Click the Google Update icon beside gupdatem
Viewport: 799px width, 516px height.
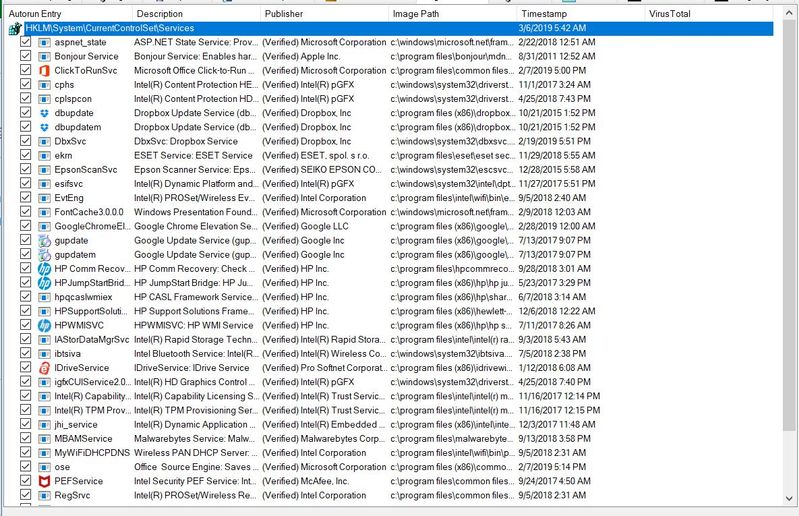pyautogui.click(x=44, y=255)
